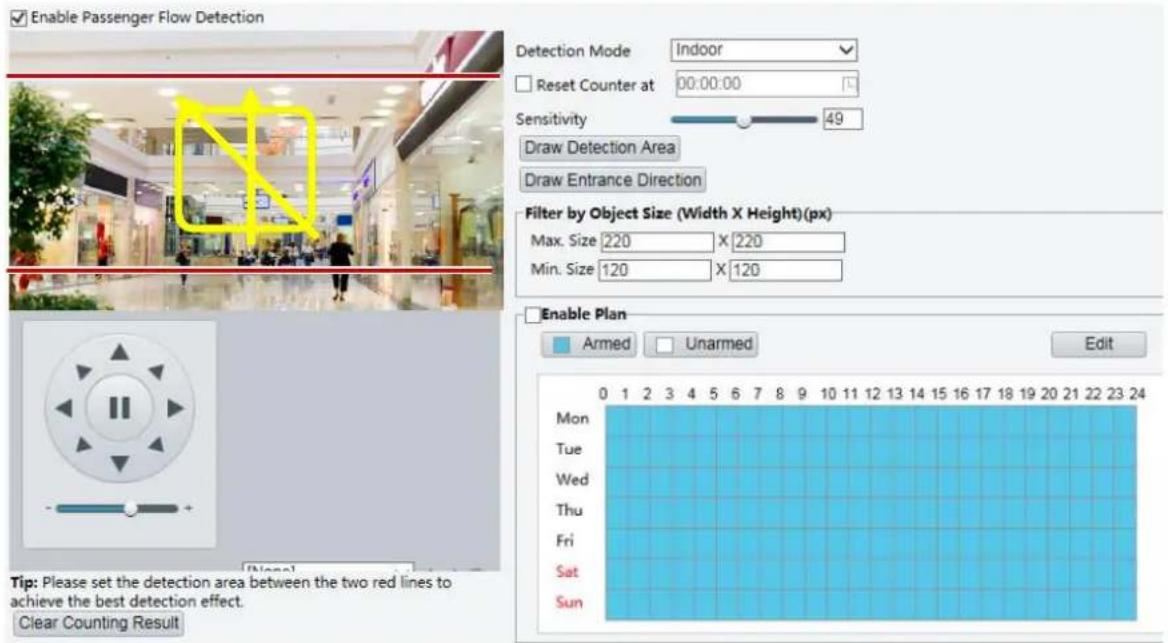Toggle Enable Passenger Flow Detection checkbox

point(18,18)
